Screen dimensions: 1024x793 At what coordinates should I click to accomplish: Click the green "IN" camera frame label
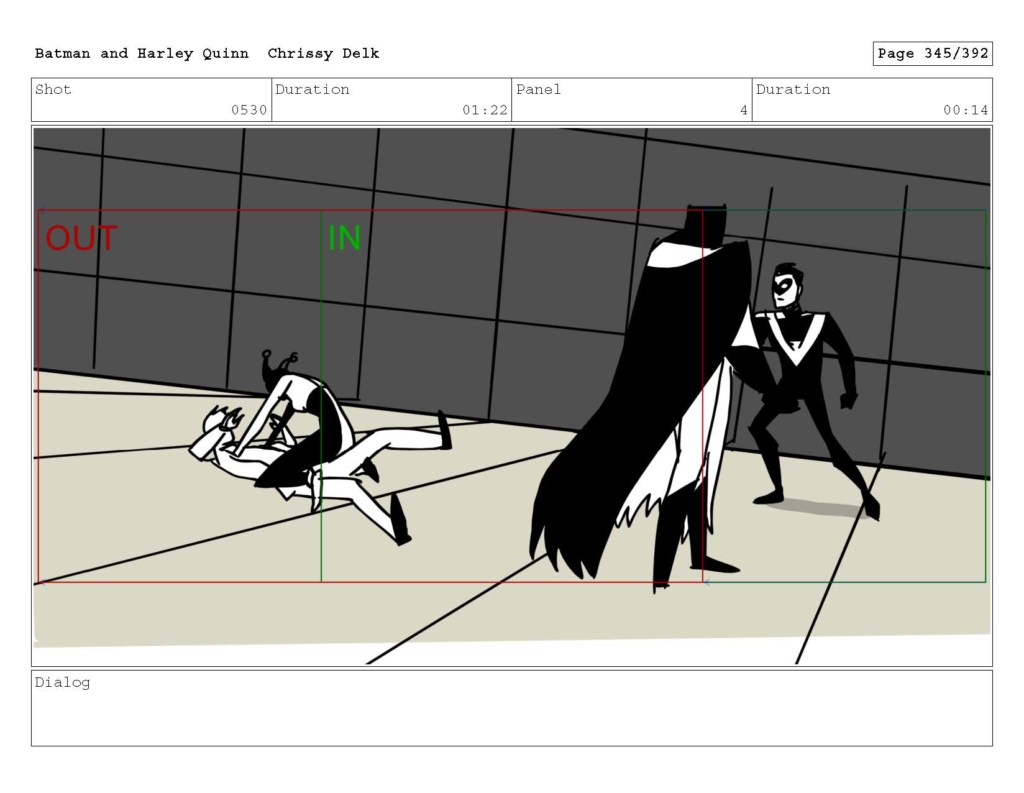click(344, 238)
